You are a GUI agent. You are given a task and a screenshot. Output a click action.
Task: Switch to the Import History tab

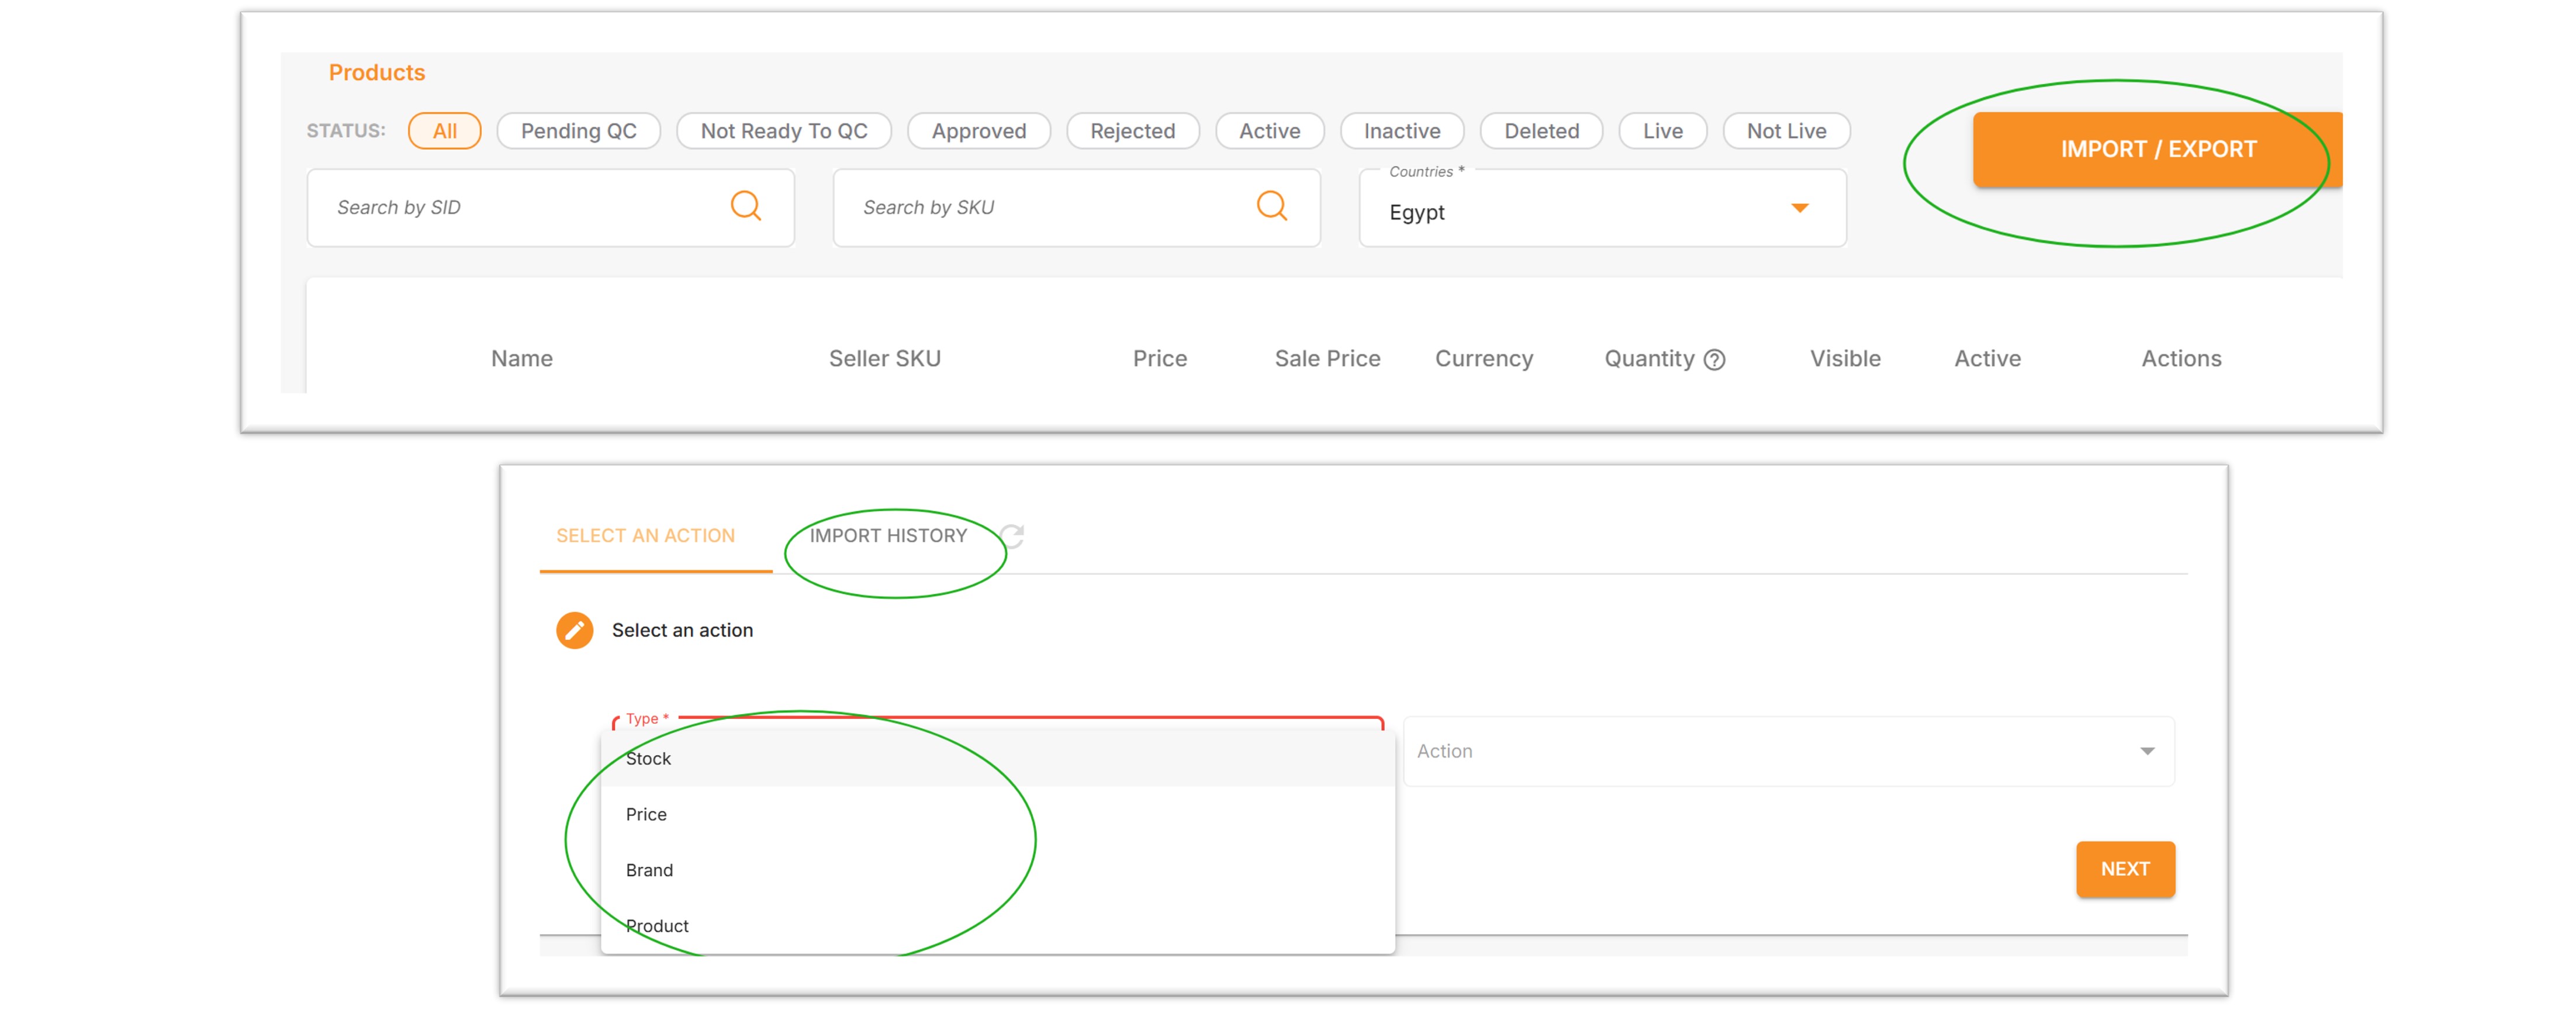click(888, 536)
